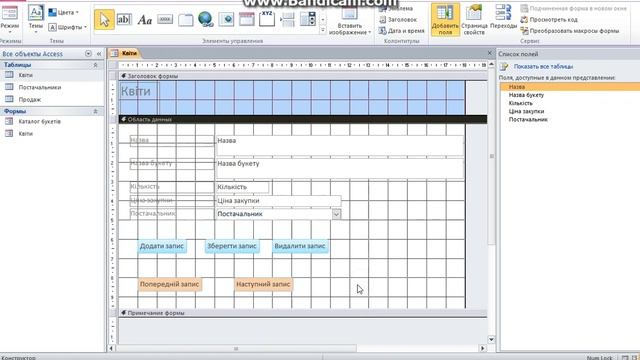This screenshot has height=360, width=640.
Task: Select the Option Group (XYZ) control
Action: (267, 19)
